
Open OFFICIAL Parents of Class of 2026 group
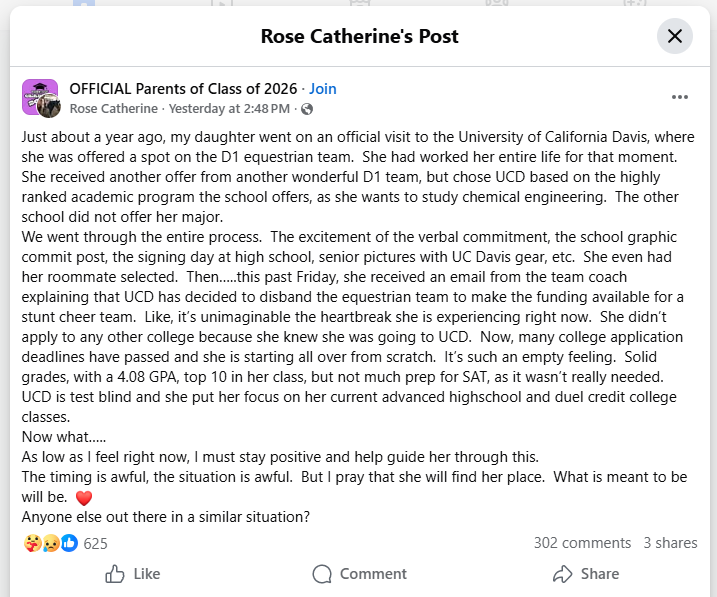click(185, 88)
